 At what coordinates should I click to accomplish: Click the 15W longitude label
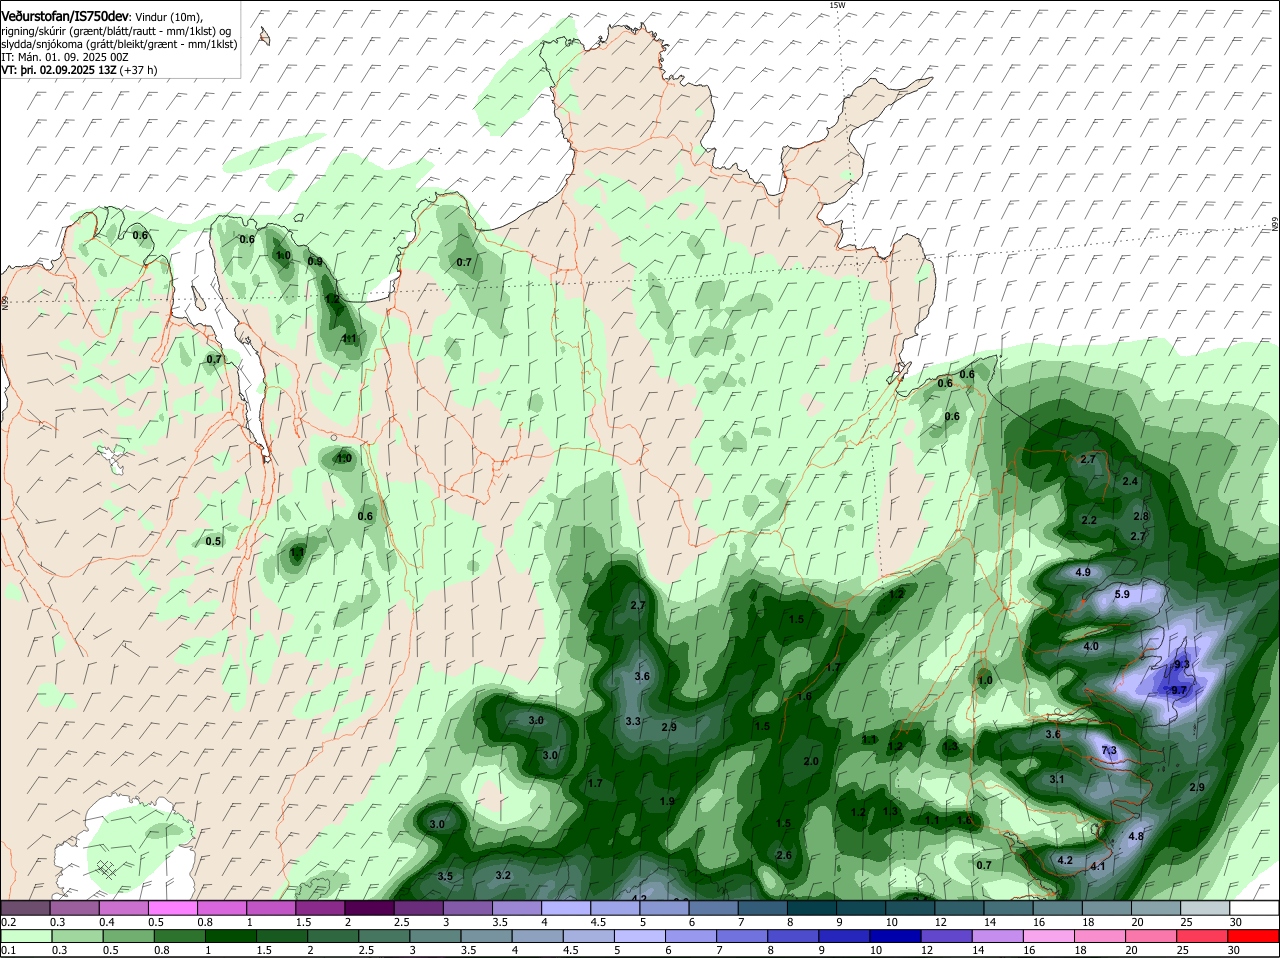point(837,5)
